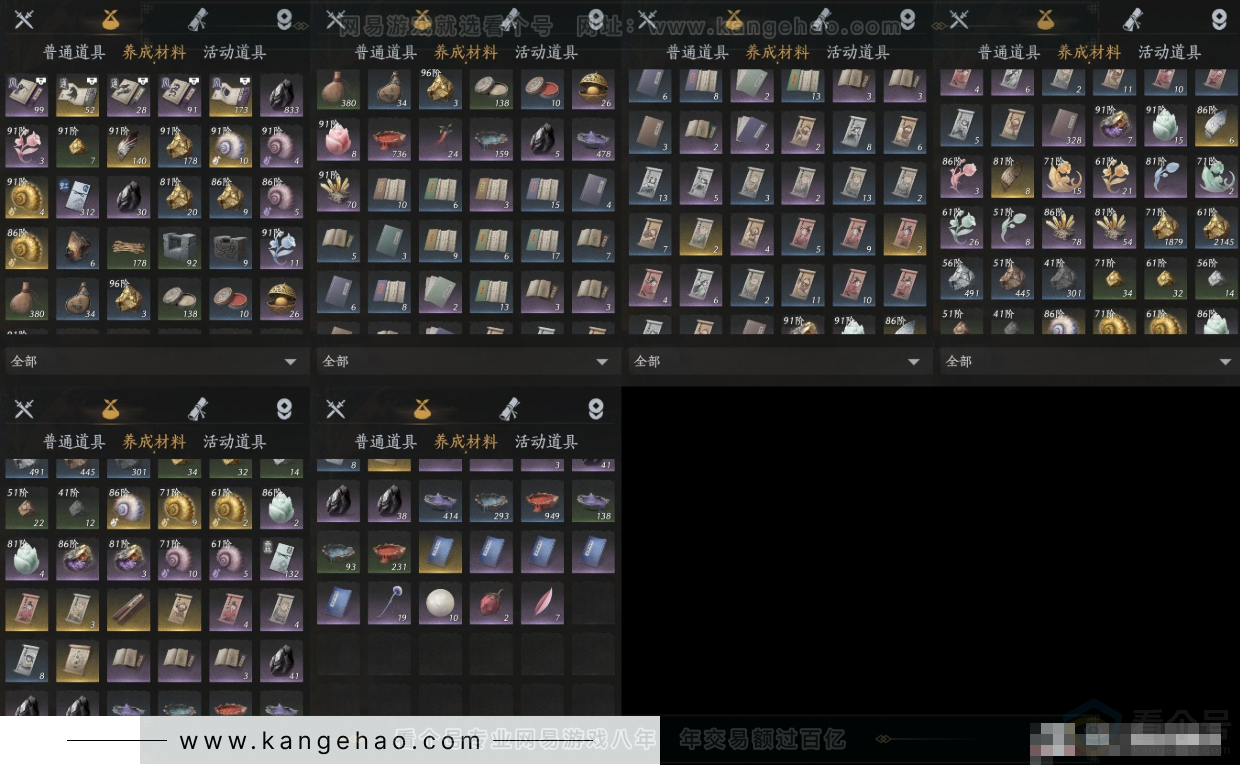Select the 51阶 ore with count 22
1240x765 pixels.
pos(26,509)
